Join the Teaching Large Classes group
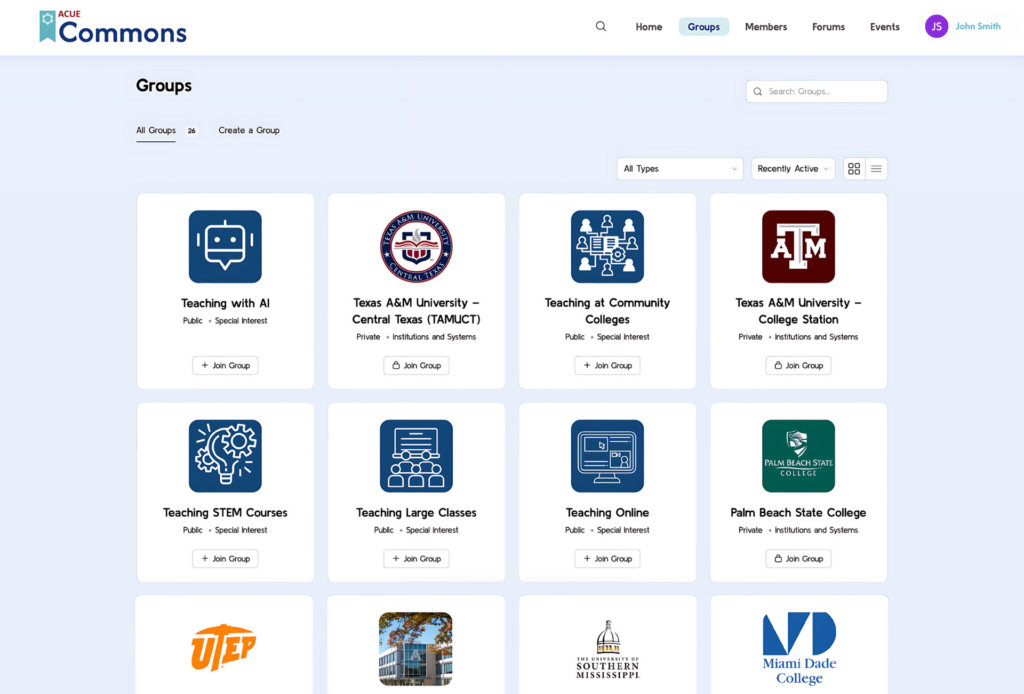The image size is (1024, 694). pos(416,559)
